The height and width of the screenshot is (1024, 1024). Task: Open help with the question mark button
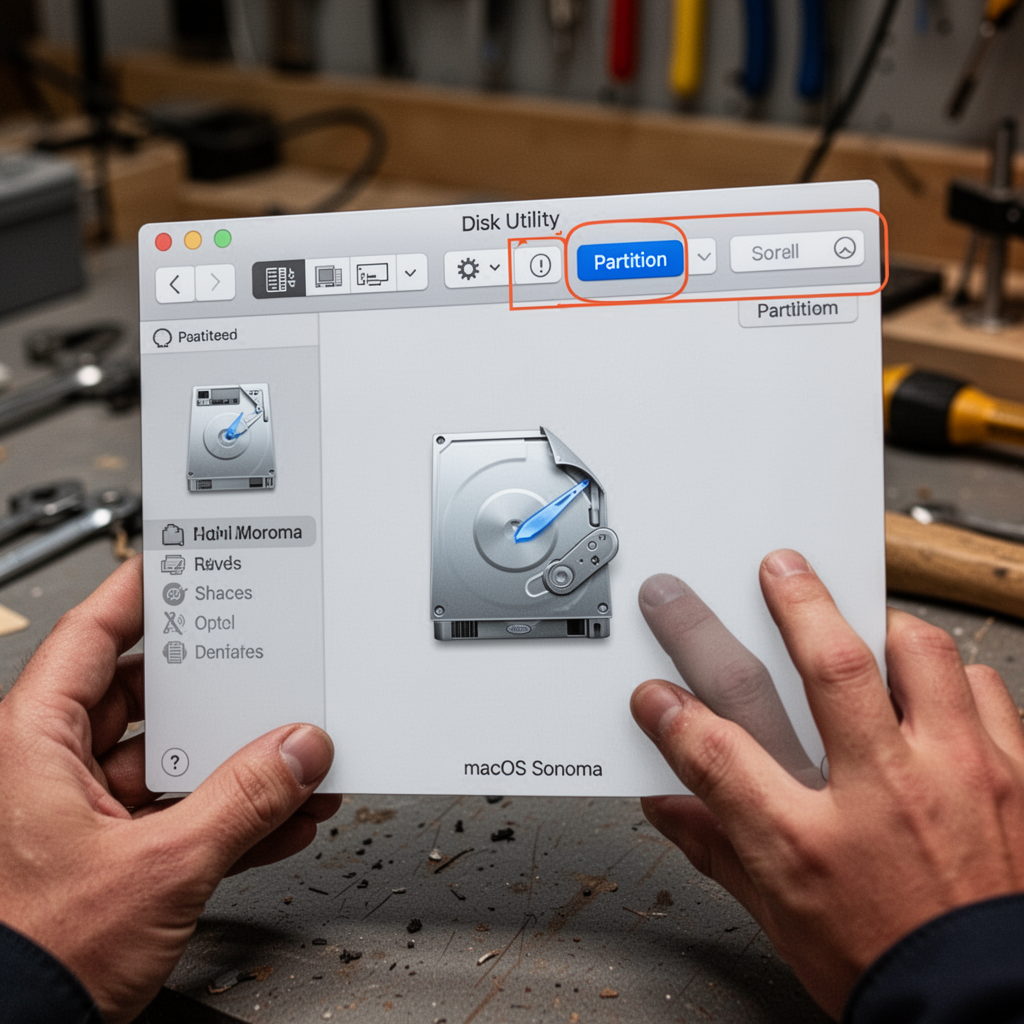point(175,762)
